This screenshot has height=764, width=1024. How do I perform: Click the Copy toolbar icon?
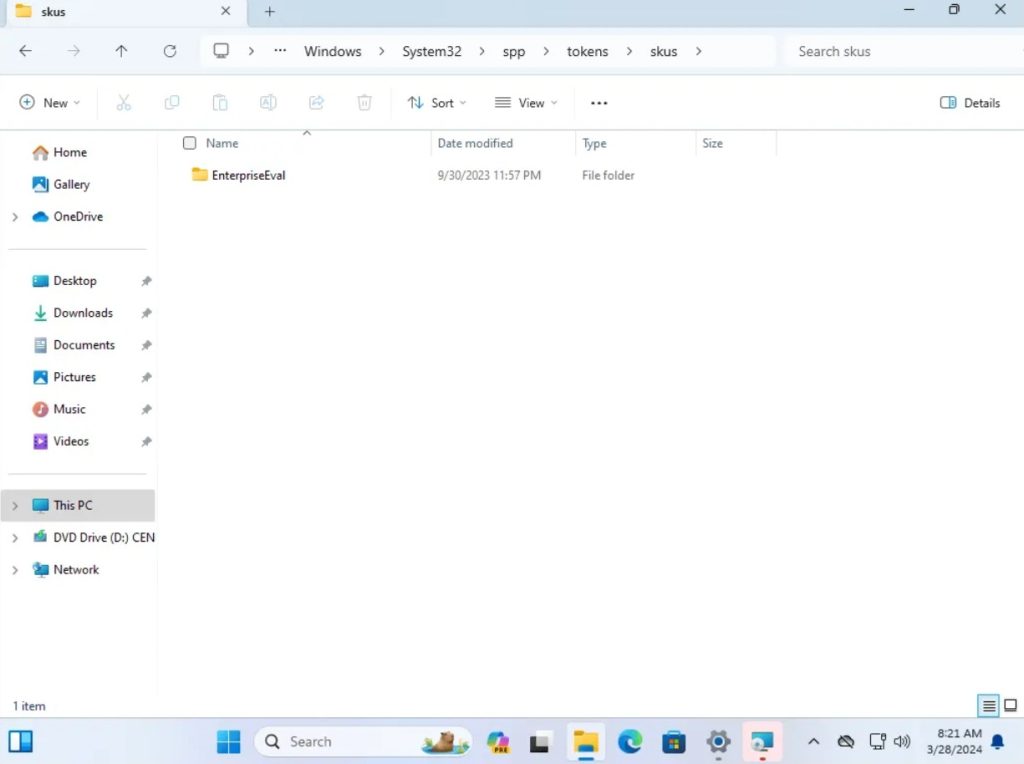172,103
